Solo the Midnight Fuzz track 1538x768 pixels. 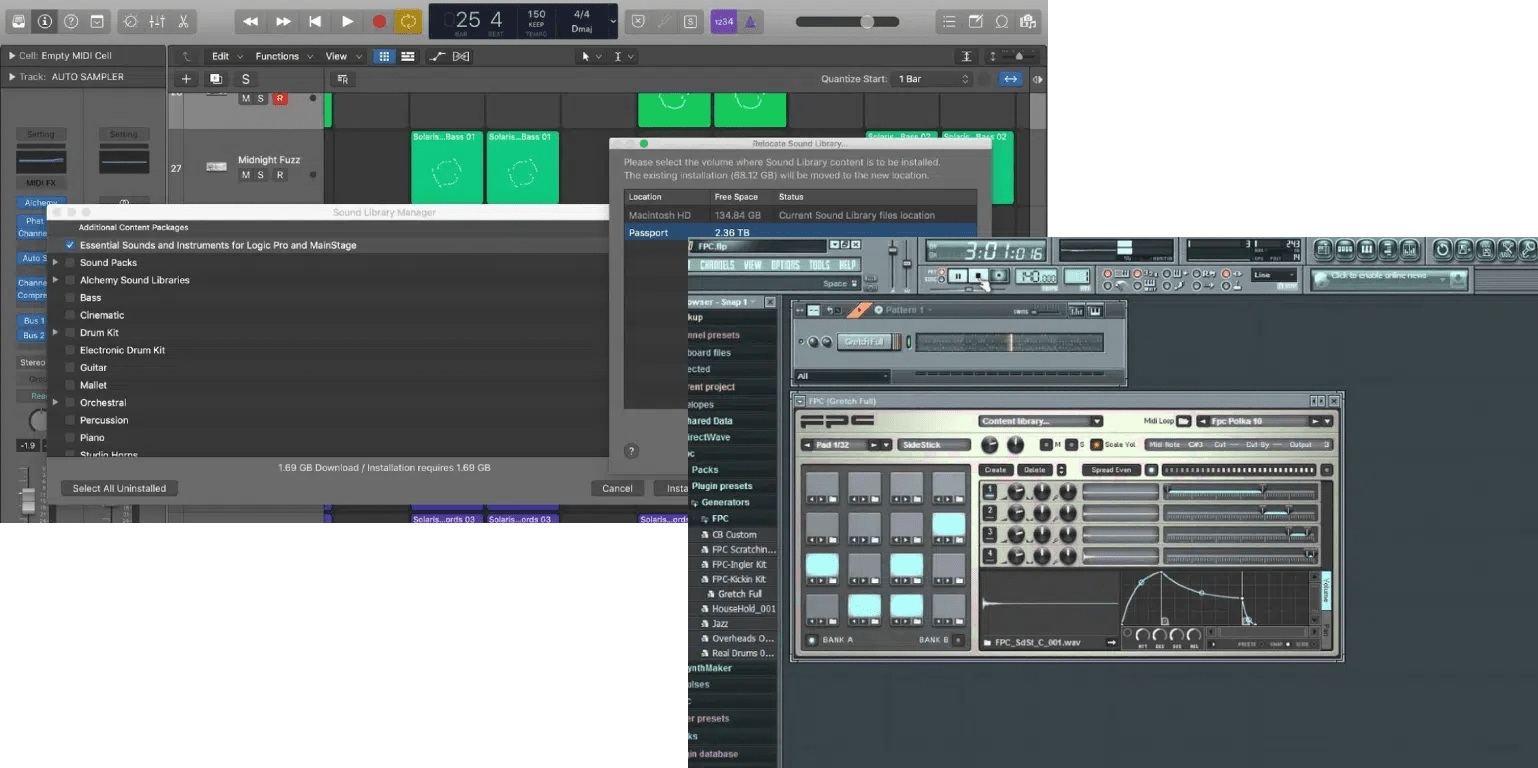(x=261, y=175)
